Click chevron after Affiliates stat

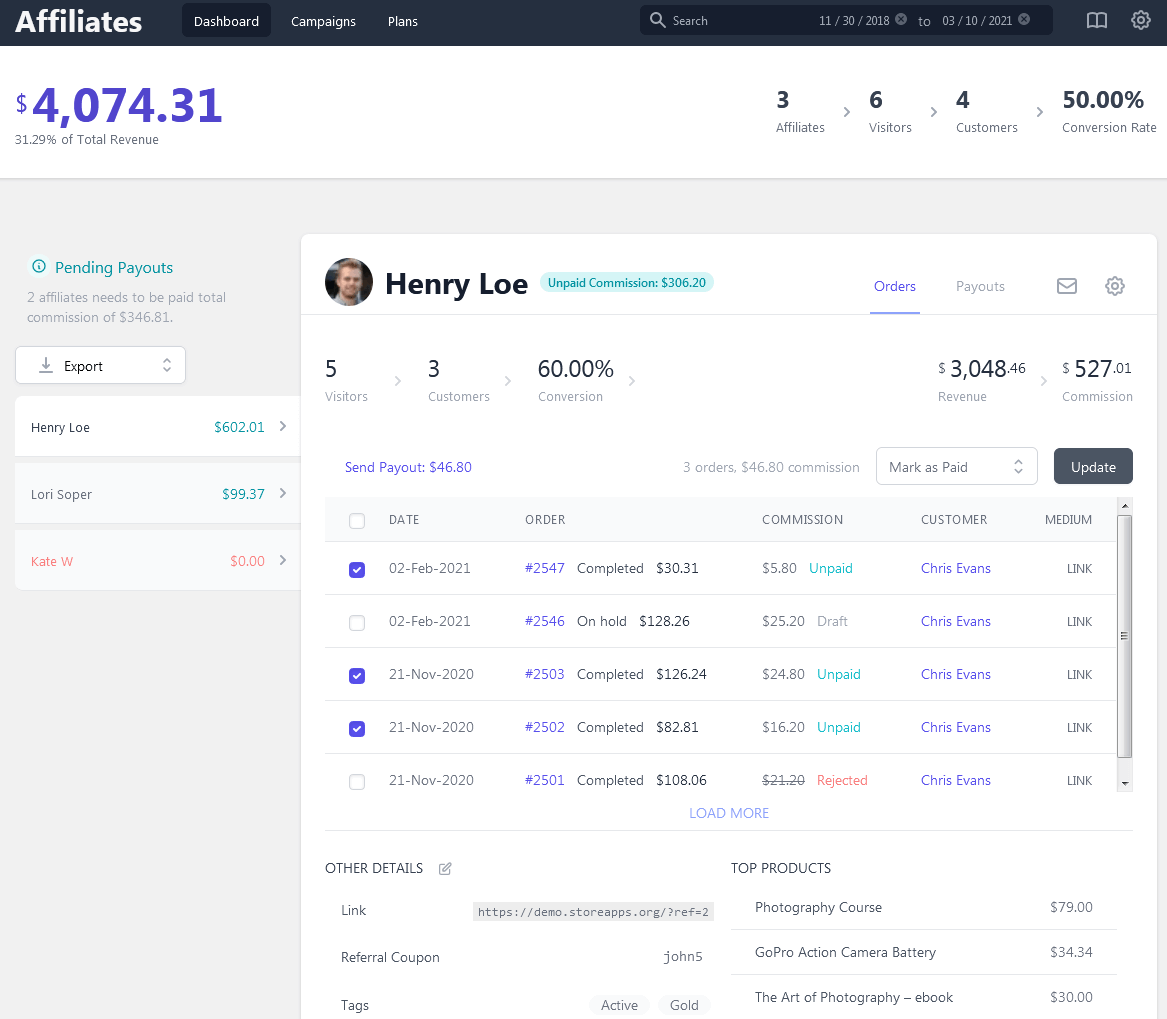click(846, 112)
